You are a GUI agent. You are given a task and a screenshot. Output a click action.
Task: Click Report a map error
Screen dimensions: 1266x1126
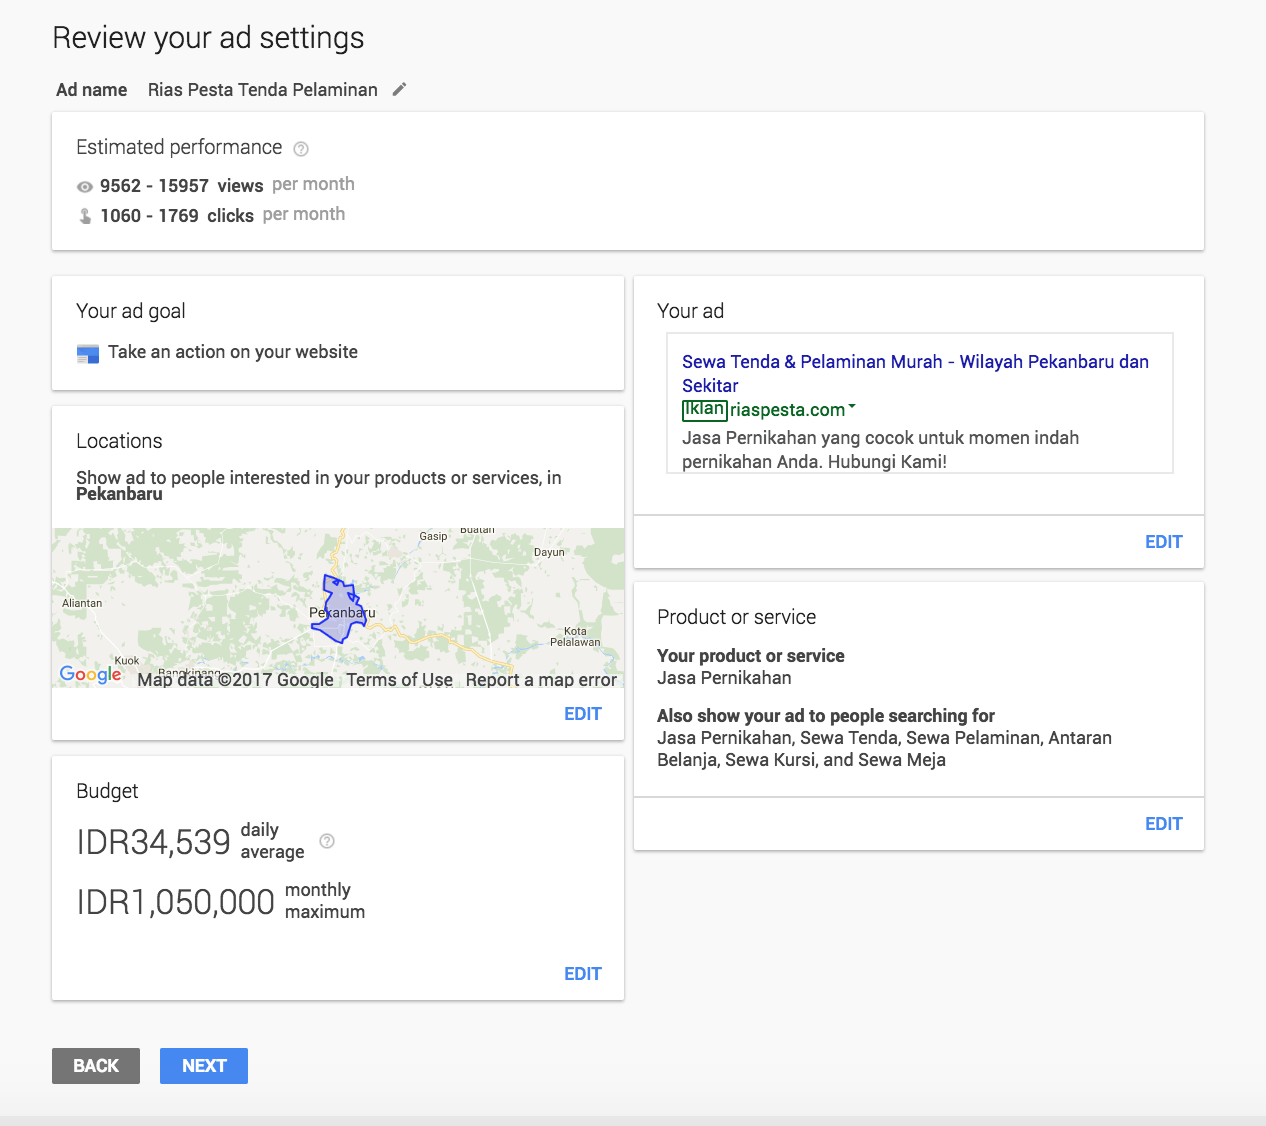click(x=540, y=679)
